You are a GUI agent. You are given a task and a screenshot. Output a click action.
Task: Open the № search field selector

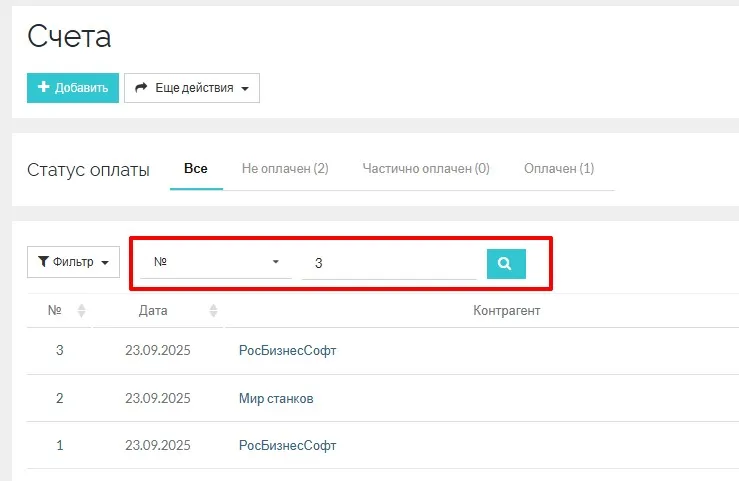[215, 263]
